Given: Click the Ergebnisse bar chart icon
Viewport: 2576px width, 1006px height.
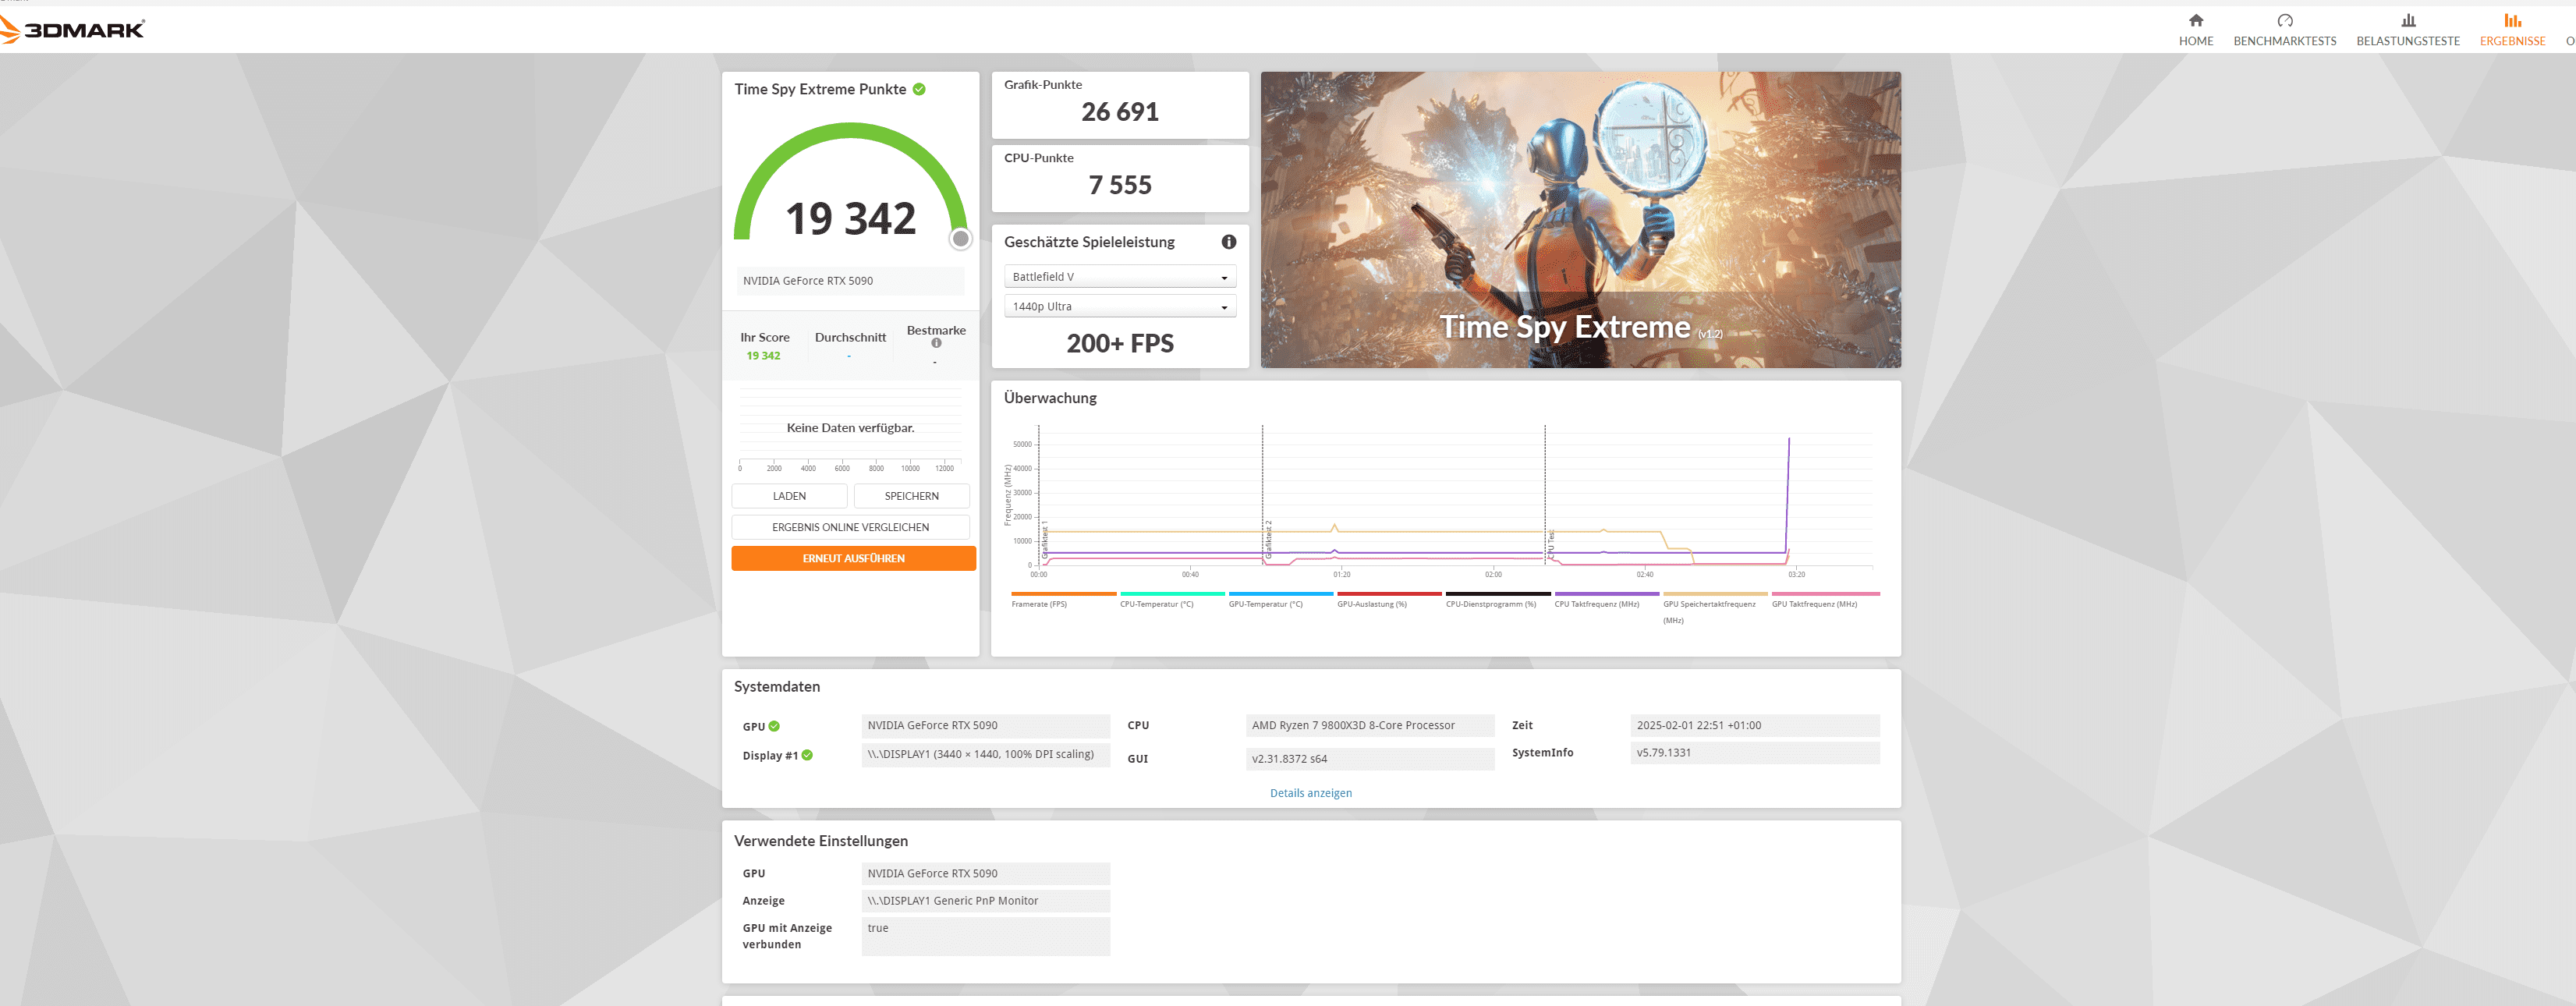Looking at the screenshot, I should click(2512, 20).
